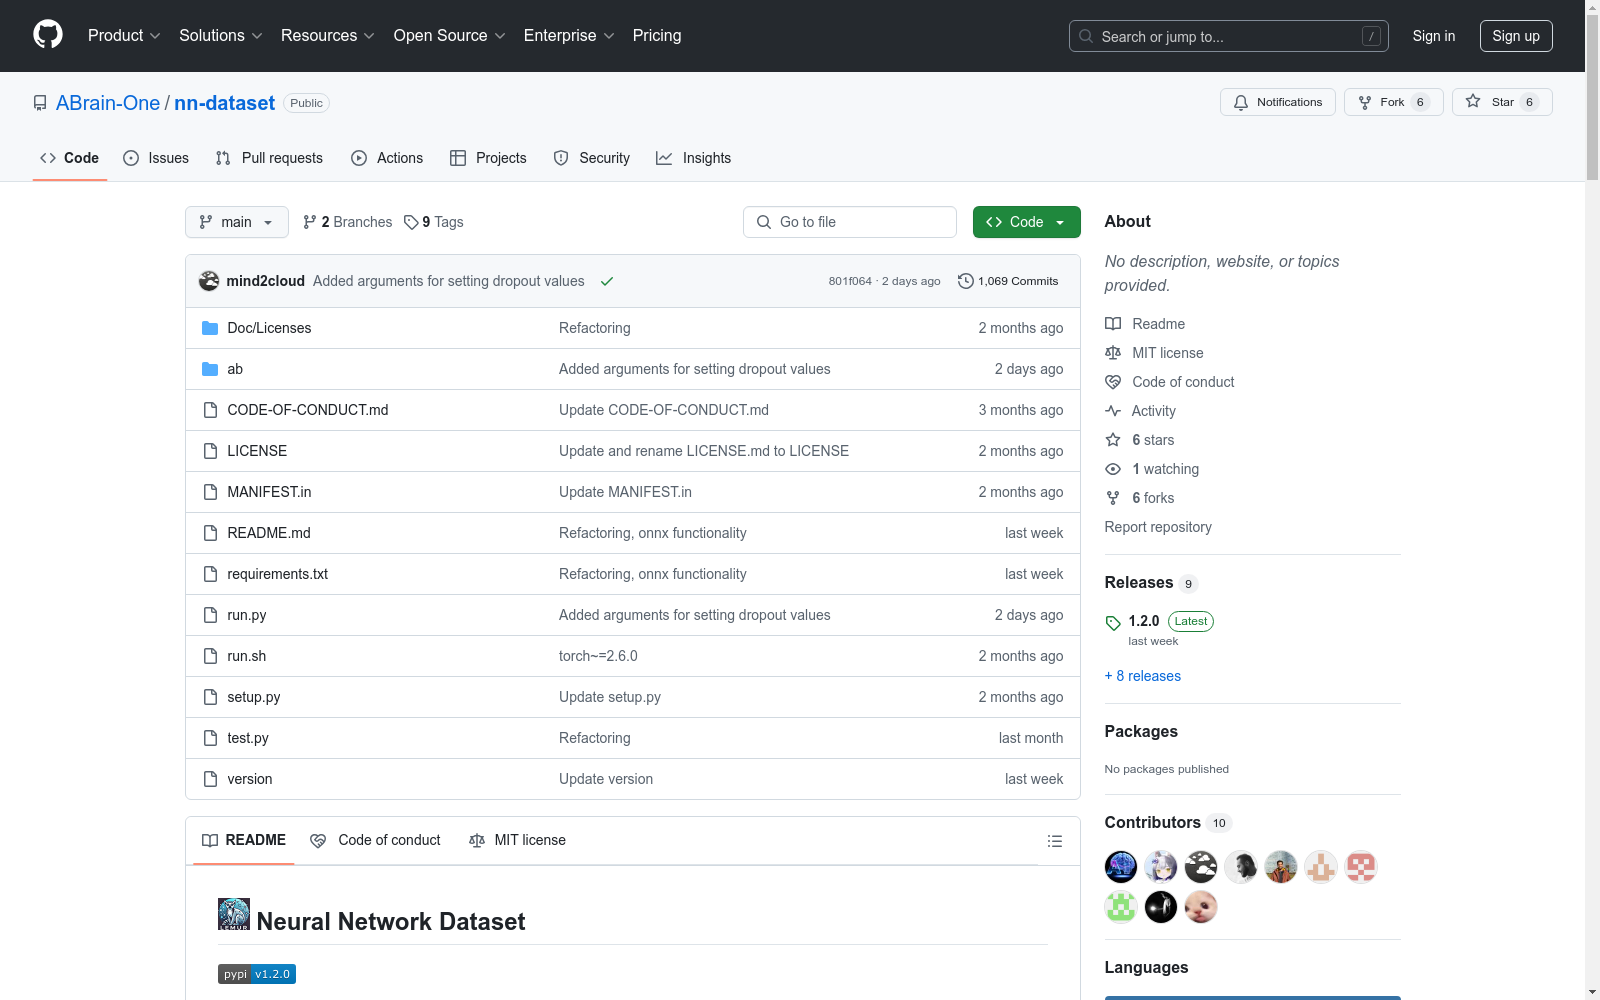Switch to the Pull requests tab
The width and height of the screenshot is (1600, 1000).
point(269,158)
